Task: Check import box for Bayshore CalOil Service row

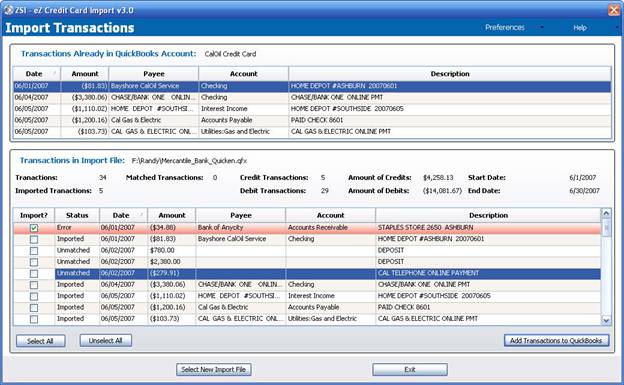Action: click(x=34, y=239)
